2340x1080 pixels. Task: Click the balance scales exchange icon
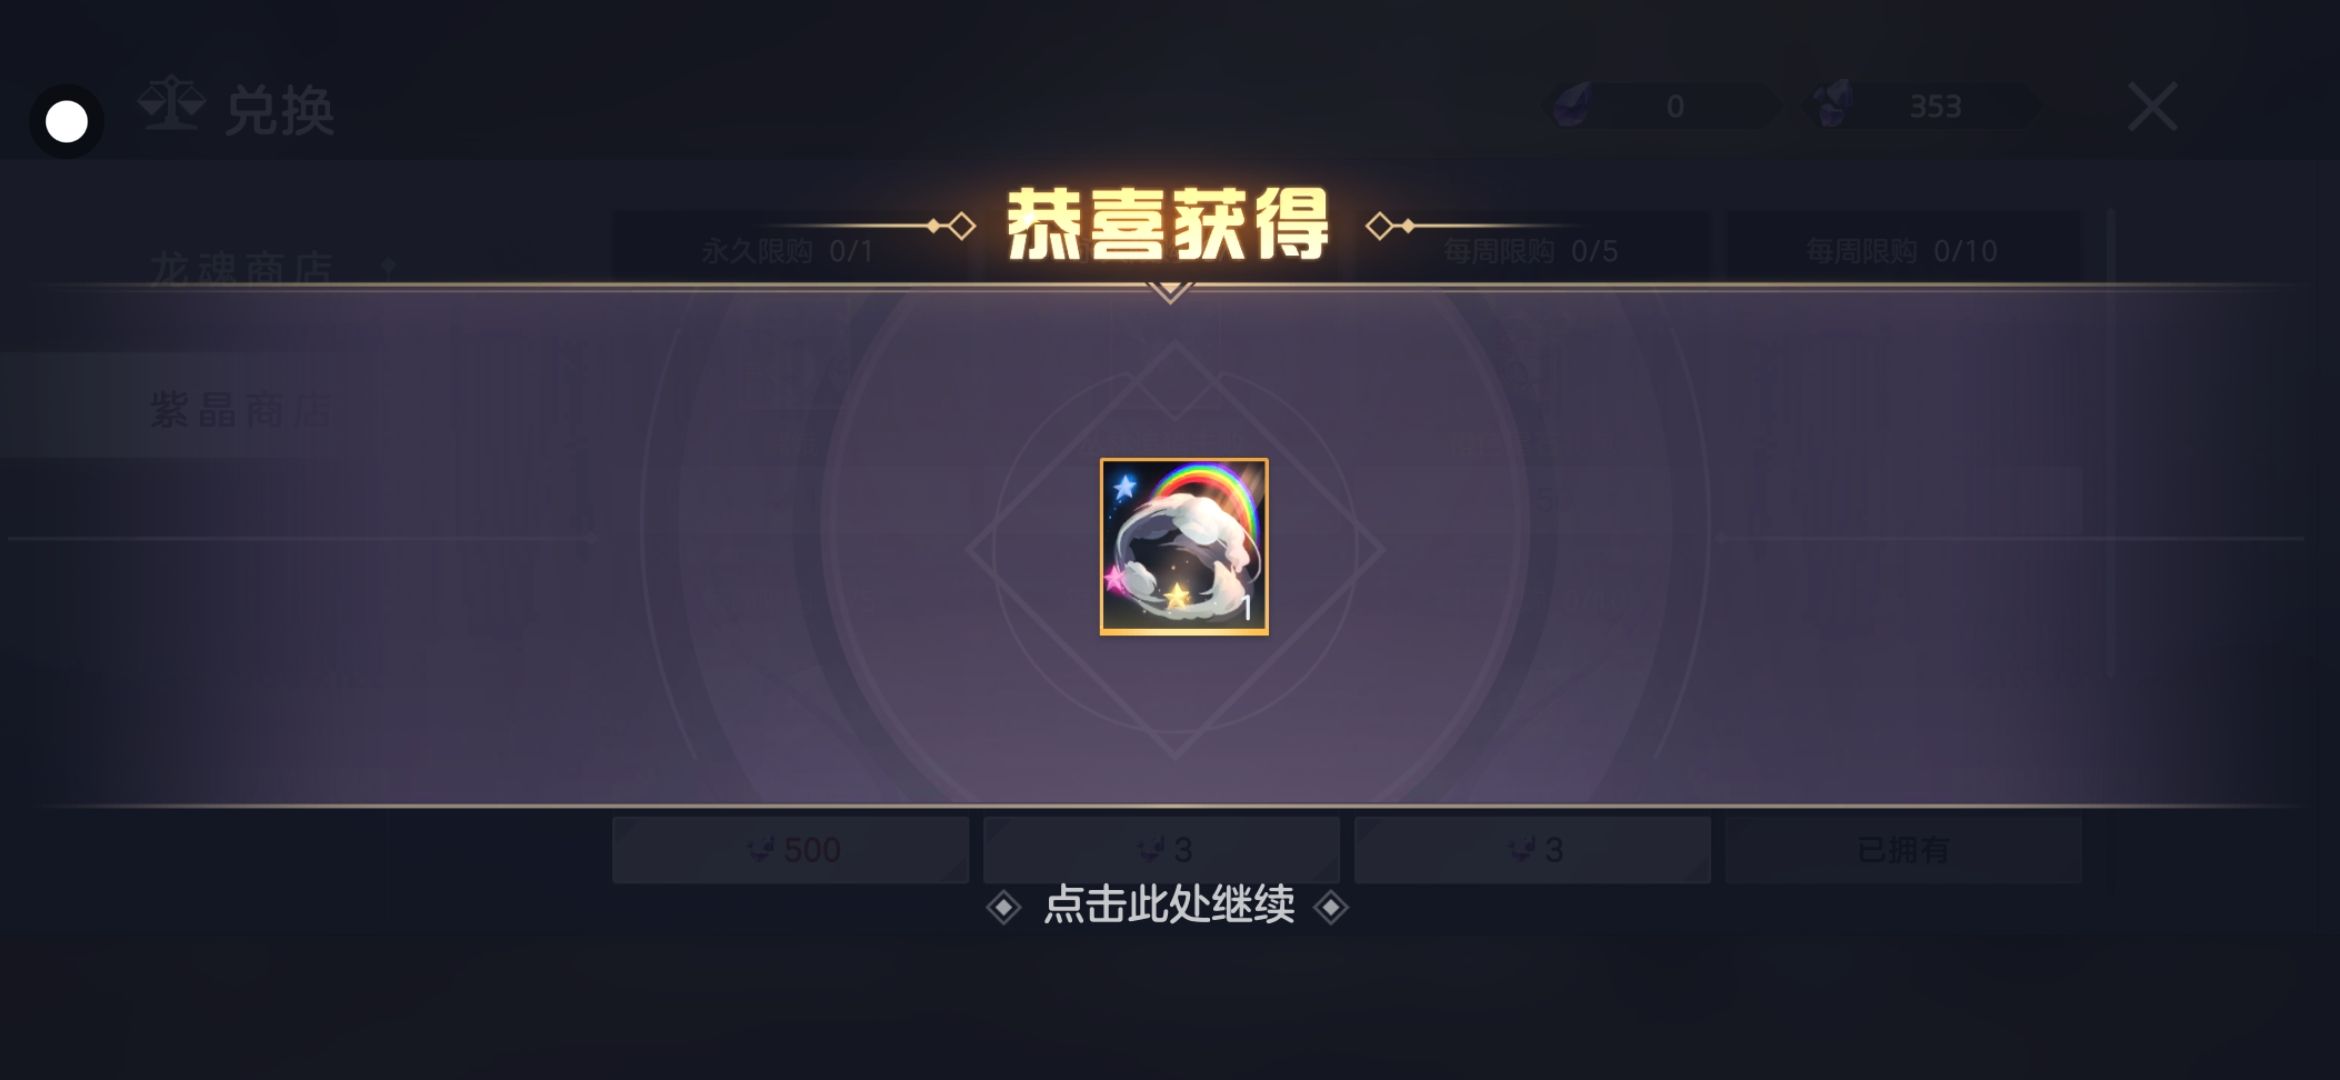click(172, 104)
